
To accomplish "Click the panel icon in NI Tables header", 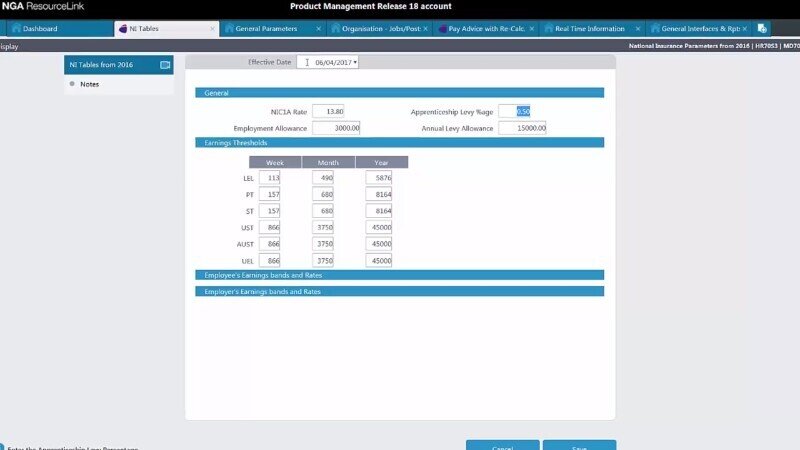I will click(x=165, y=65).
